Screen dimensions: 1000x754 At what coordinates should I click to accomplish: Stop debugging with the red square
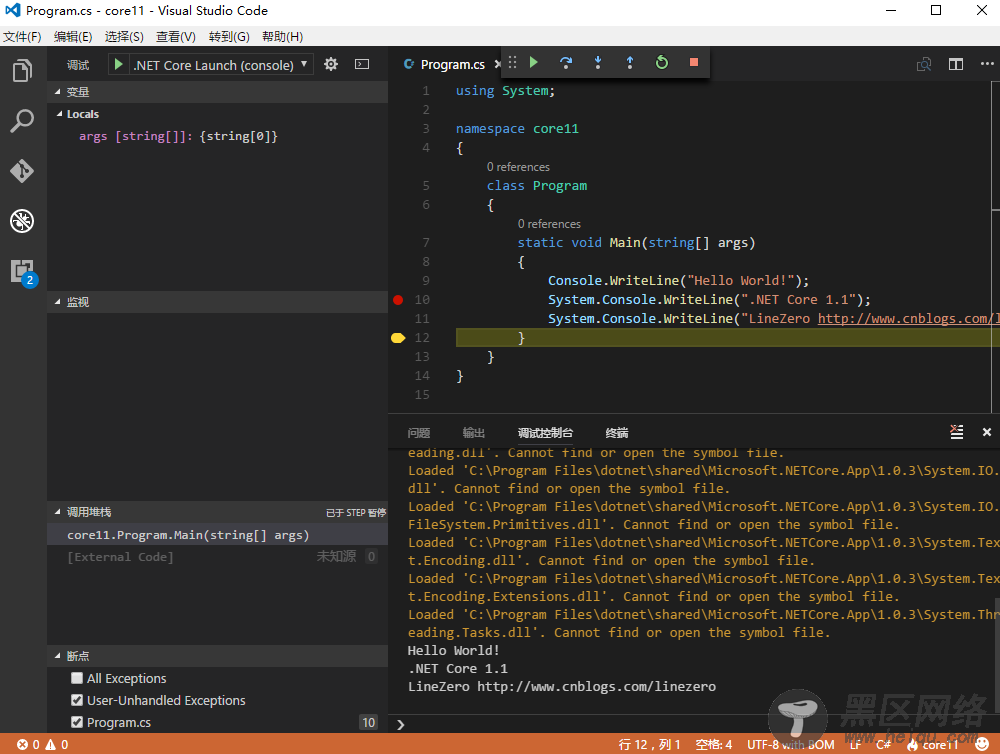tap(694, 62)
